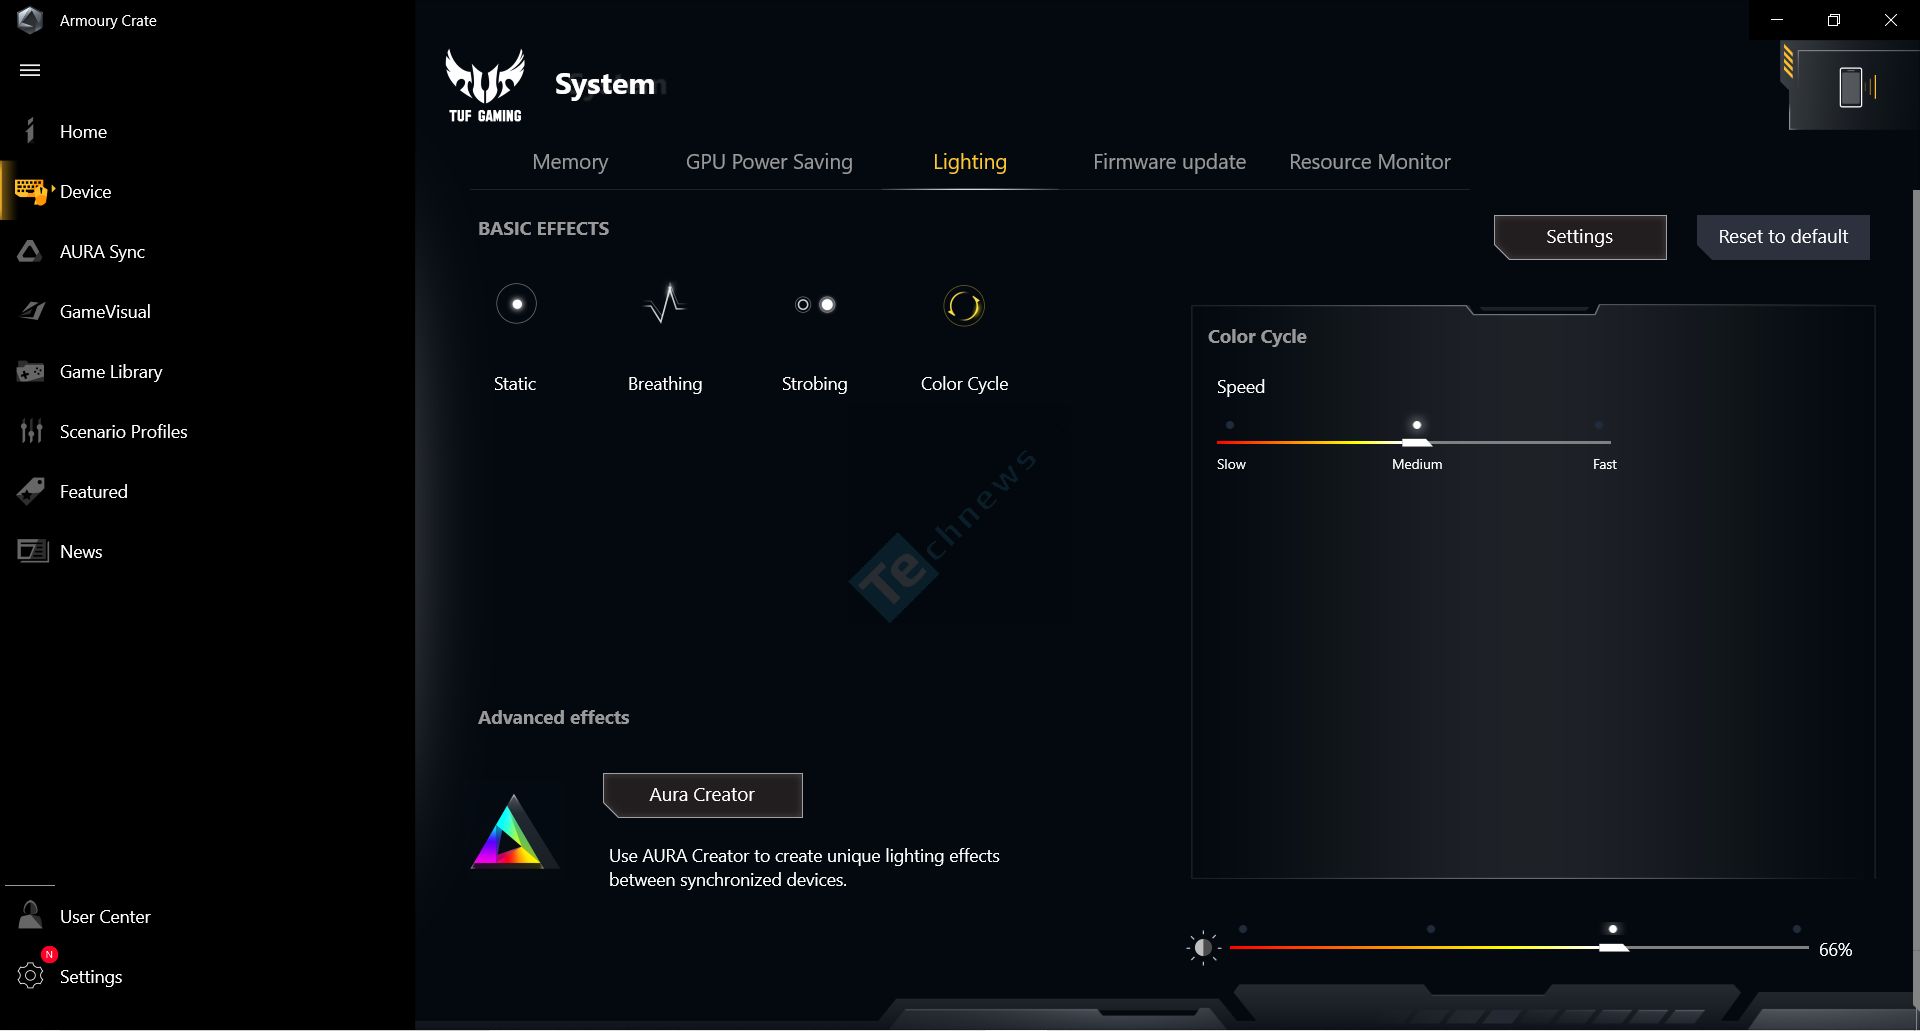Select highest brightness dot on slider
1920x1031 pixels.
pos(1797,929)
